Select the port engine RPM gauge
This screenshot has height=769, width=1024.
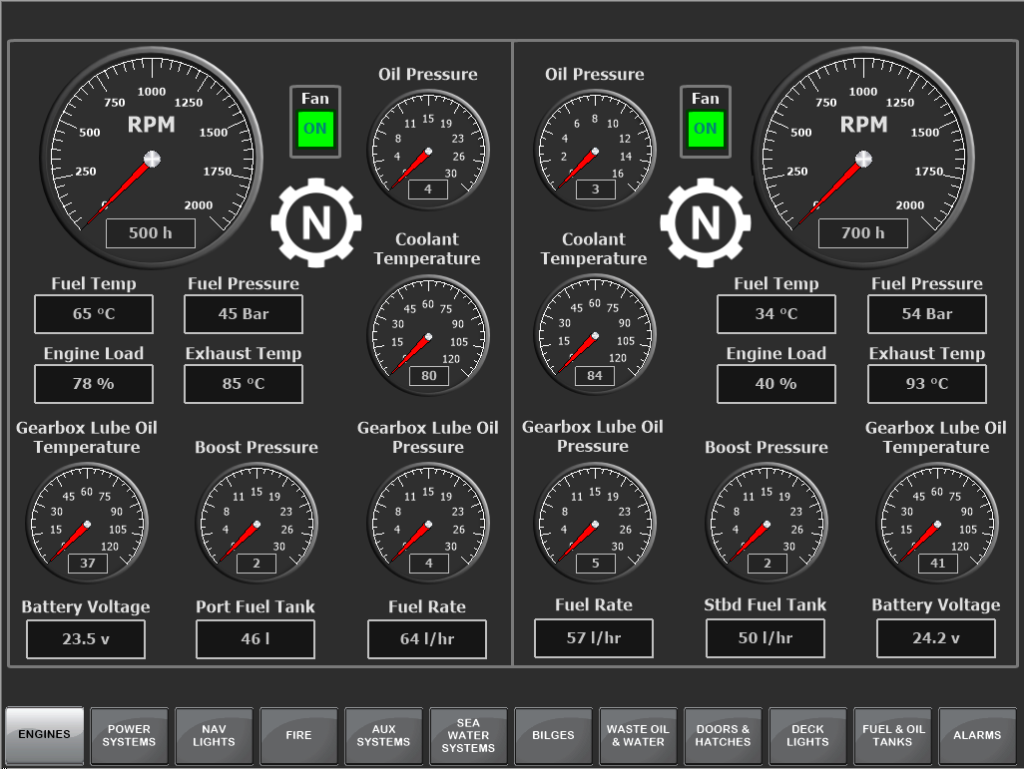click(152, 158)
